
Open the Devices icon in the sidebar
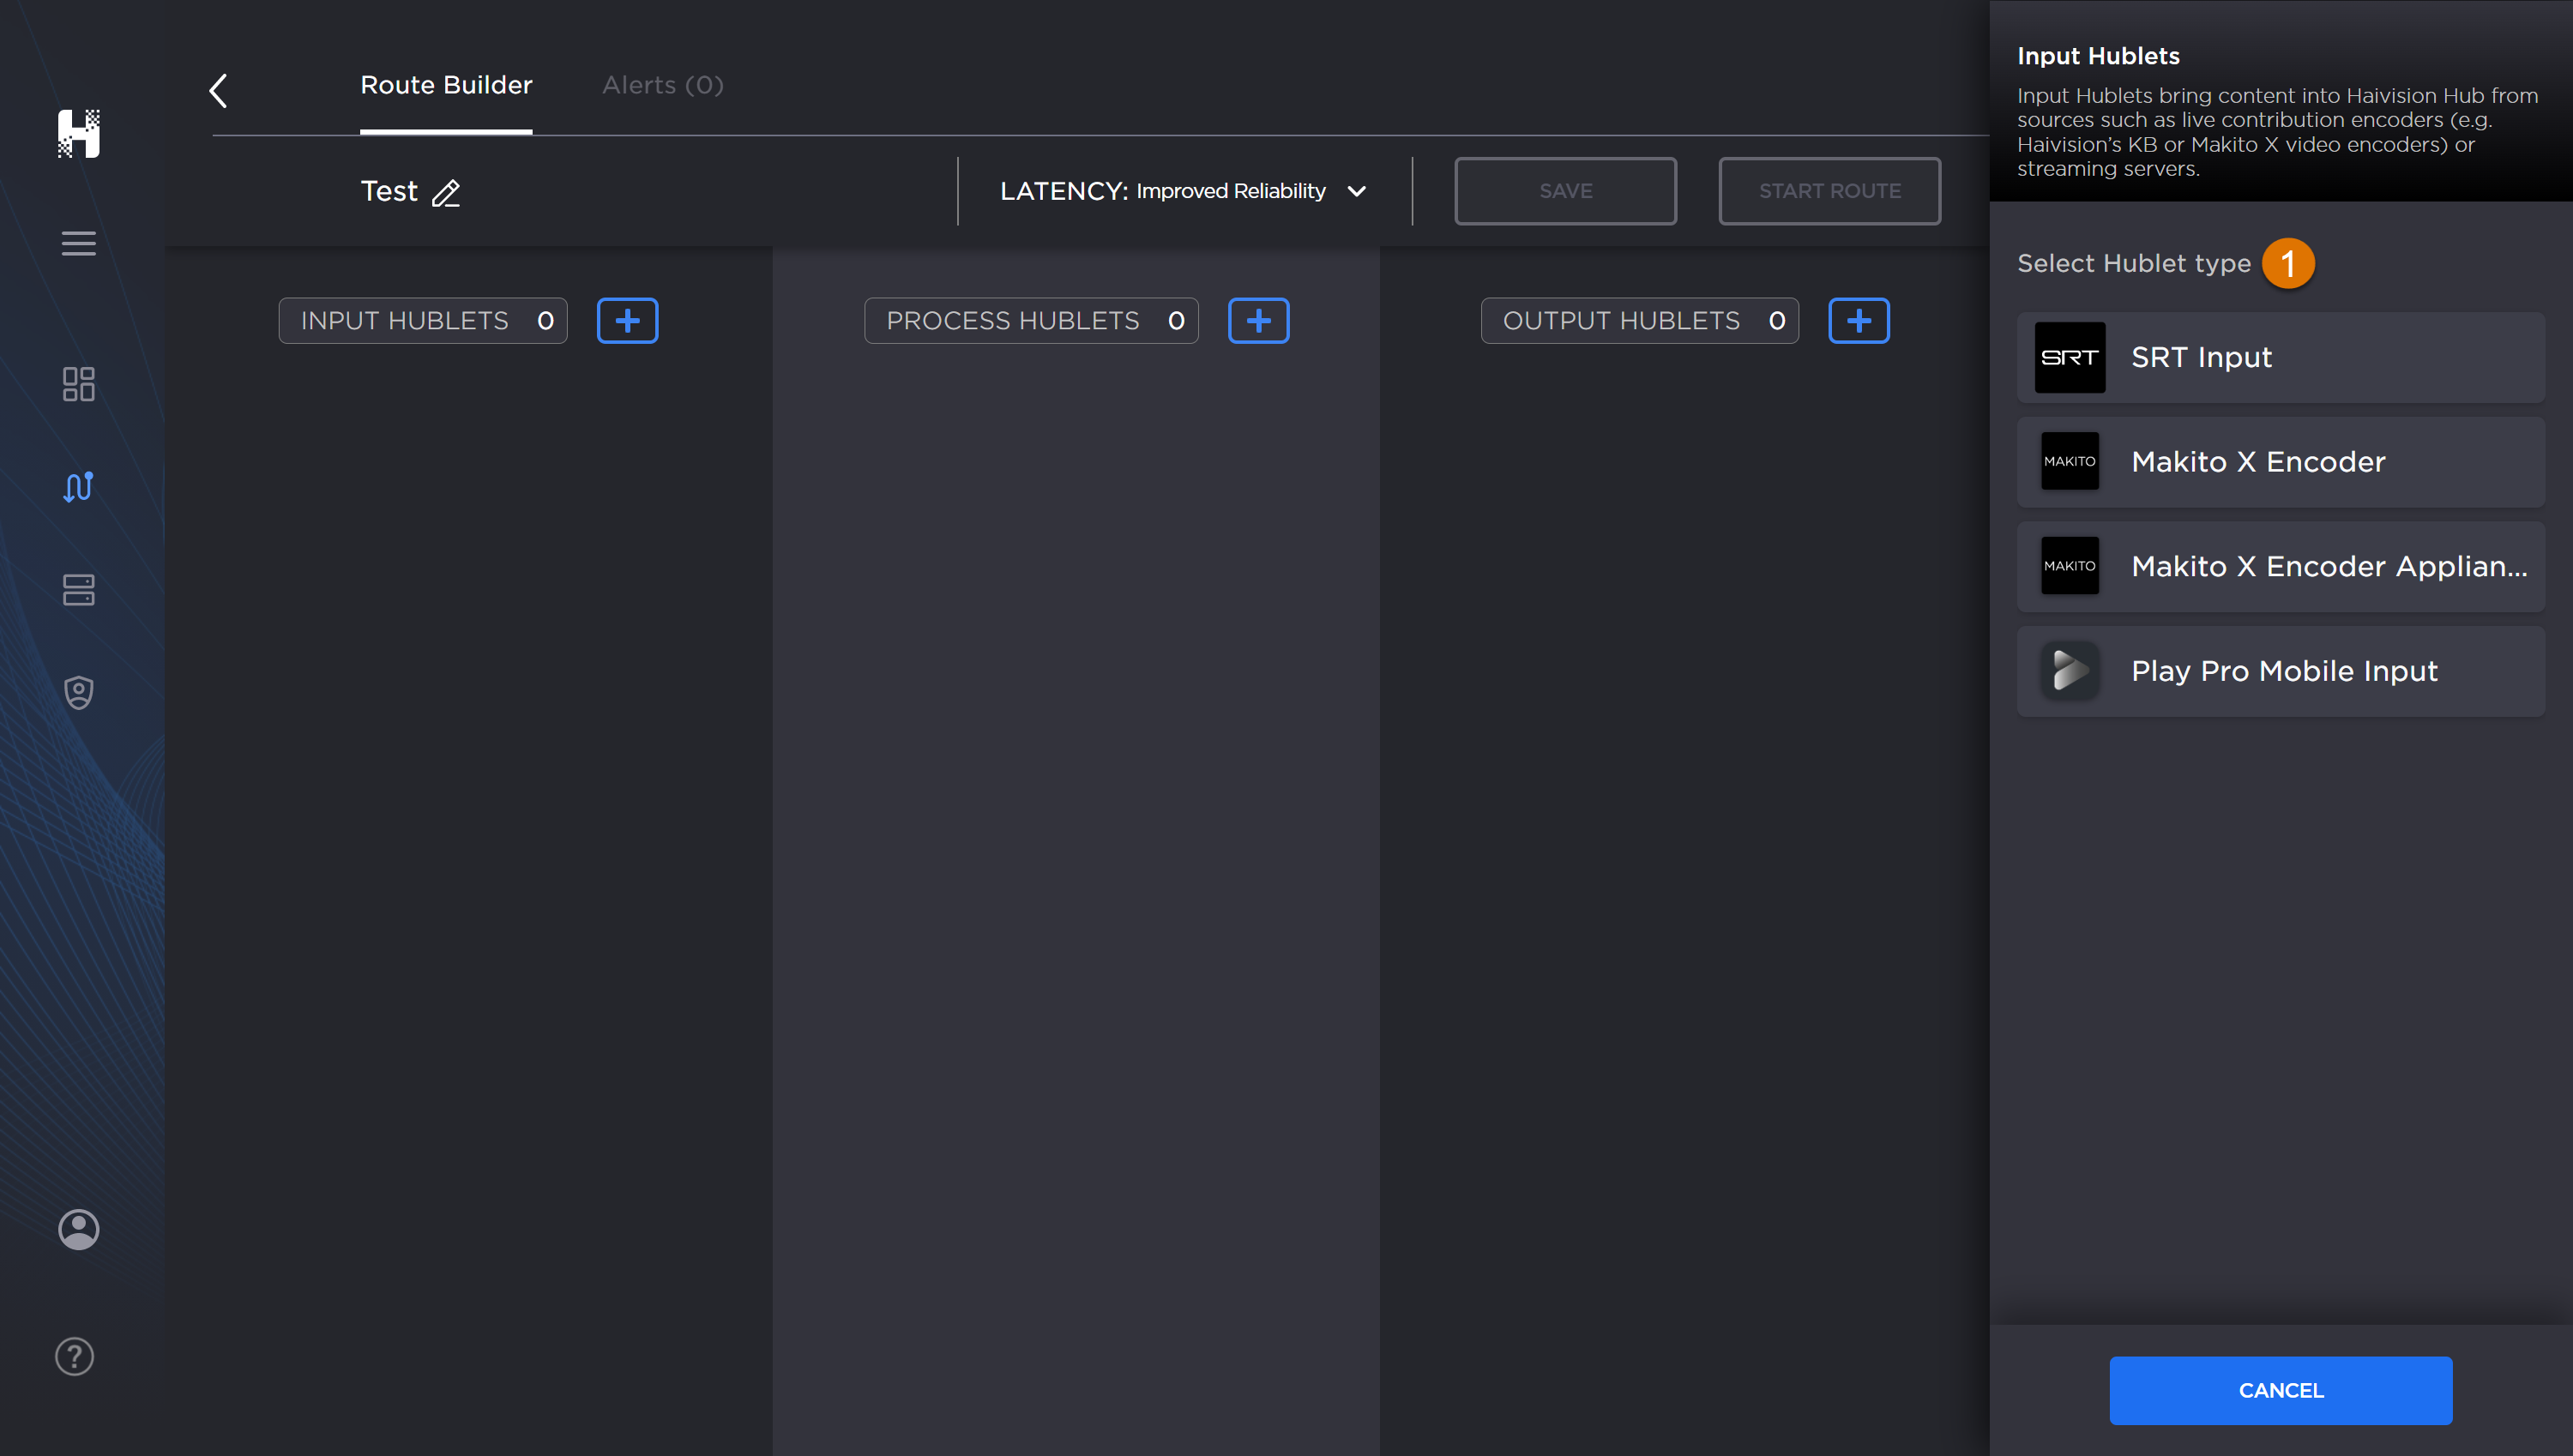79,590
